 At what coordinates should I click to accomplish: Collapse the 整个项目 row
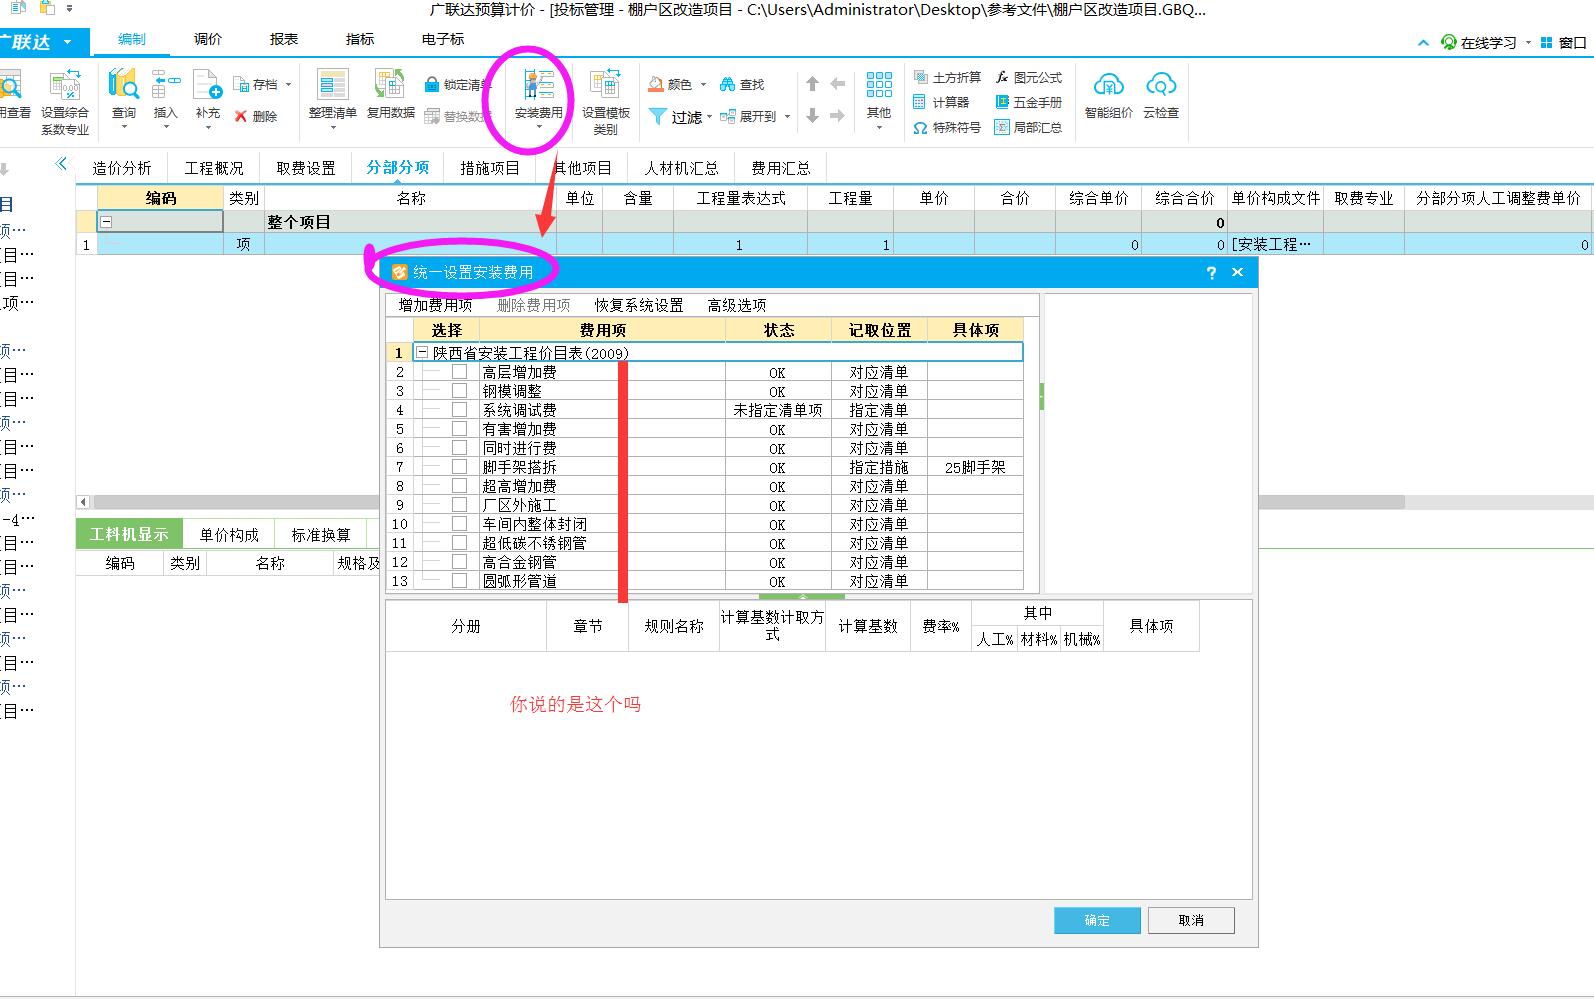coord(106,222)
